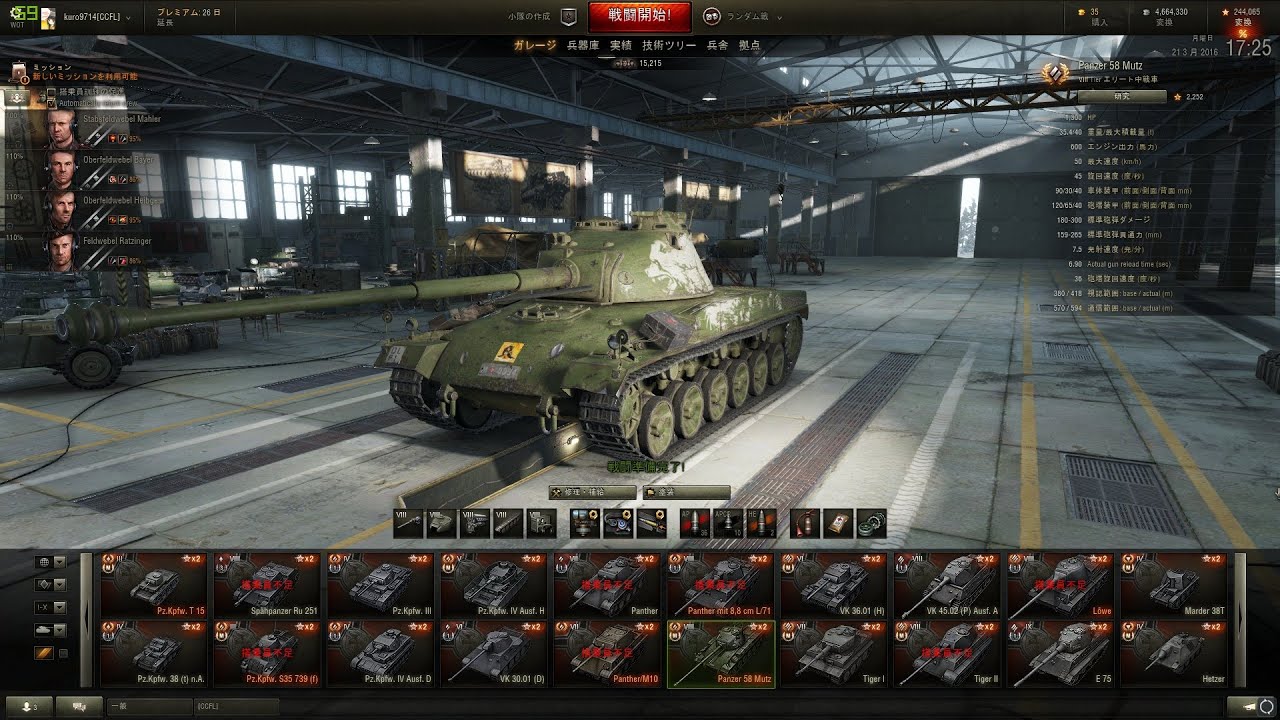Viewport: 1280px width, 720px height.
Task: Toggle the Automatically return crew checkbox
Action: point(51,103)
